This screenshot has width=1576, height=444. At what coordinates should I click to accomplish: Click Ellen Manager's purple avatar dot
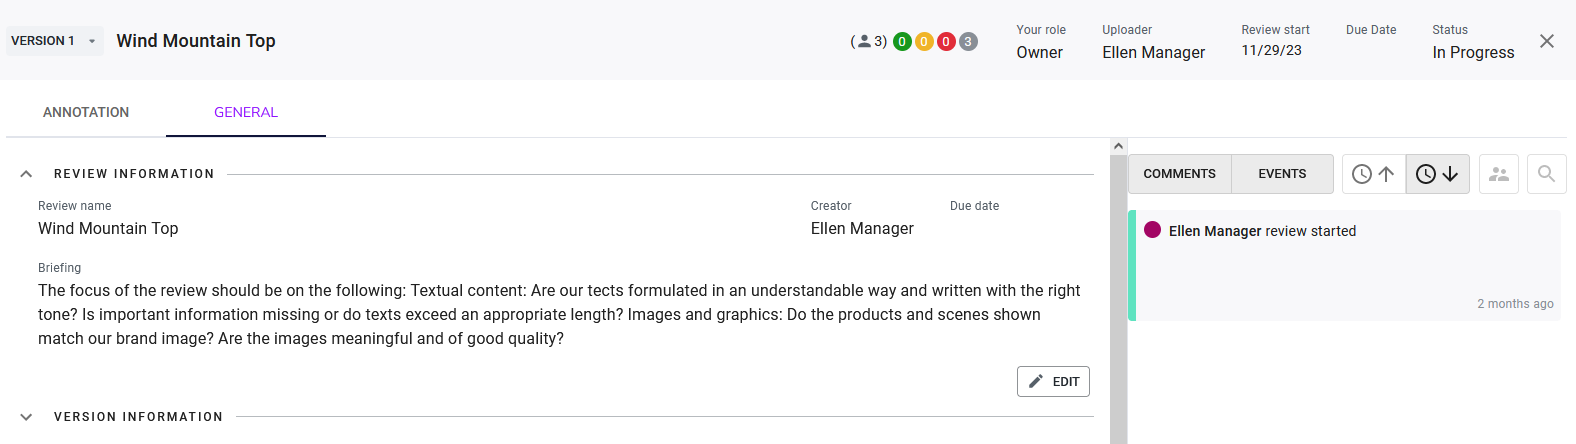pyautogui.click(x=1152, y=230)
